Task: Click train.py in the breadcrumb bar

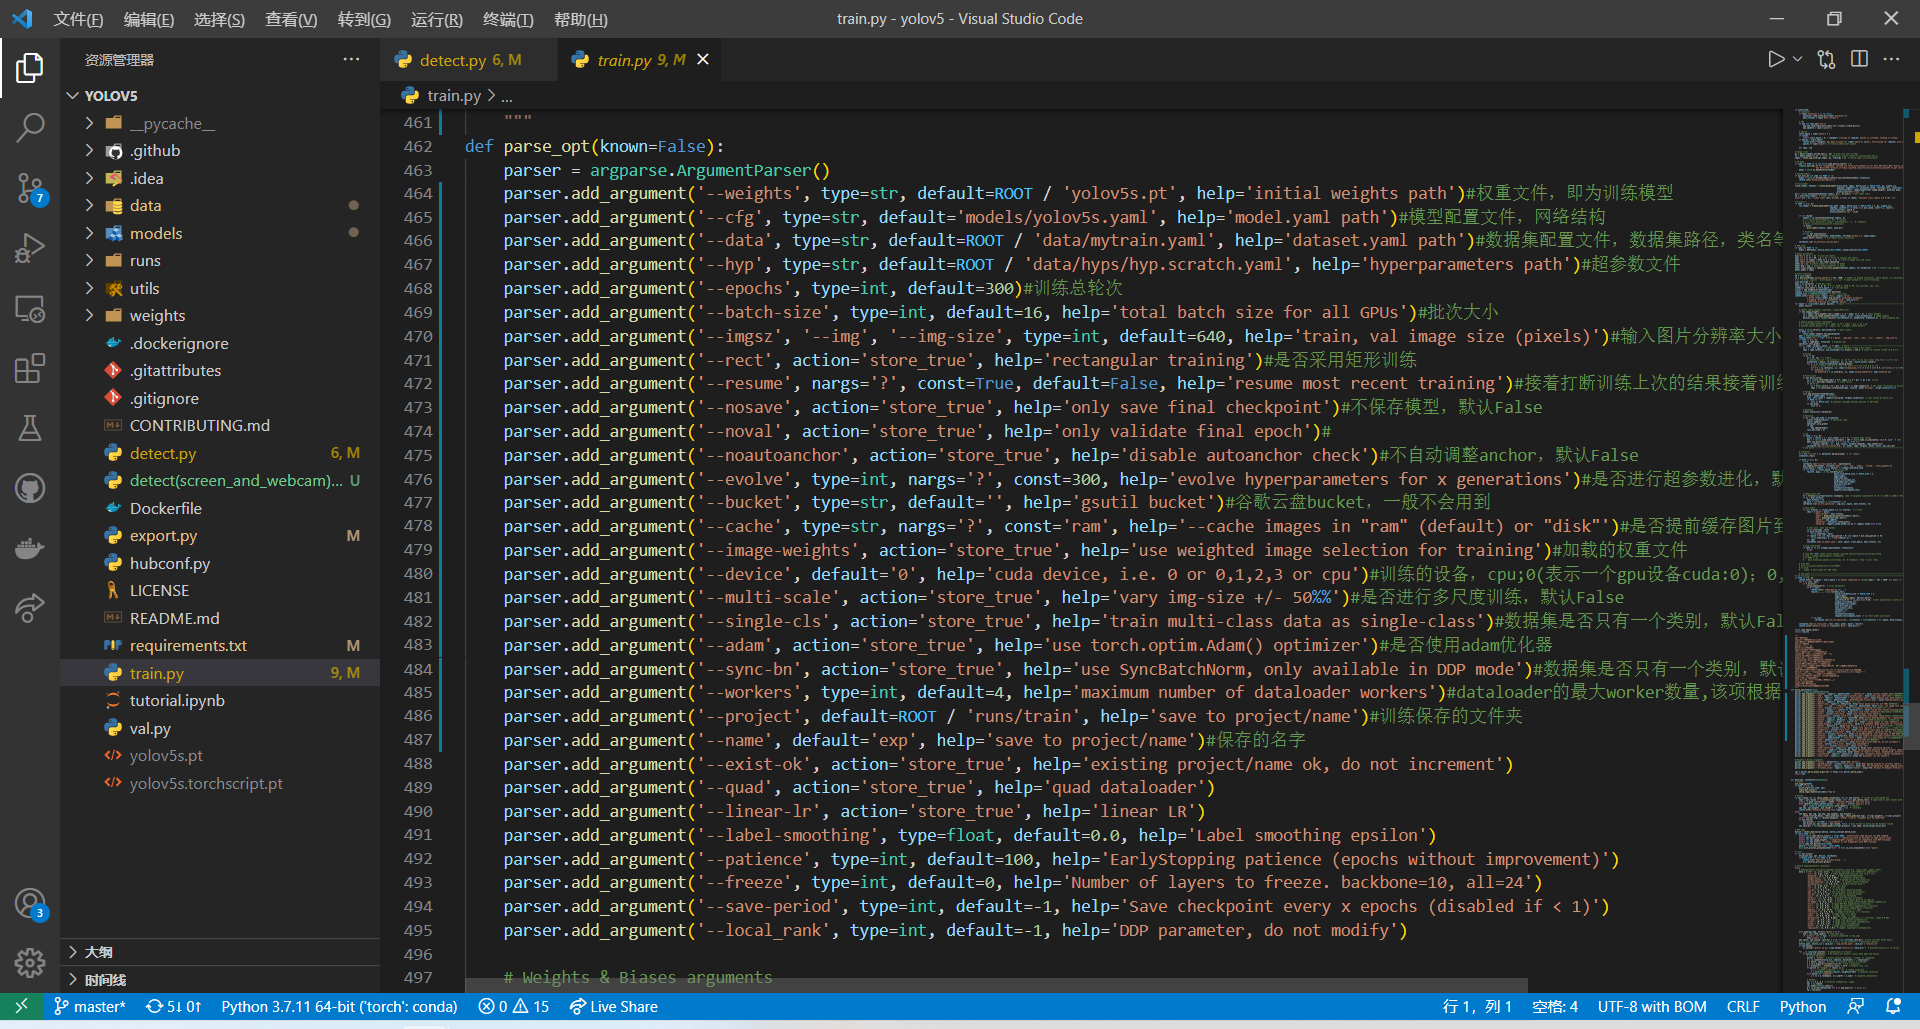Action: click(453, 95)
